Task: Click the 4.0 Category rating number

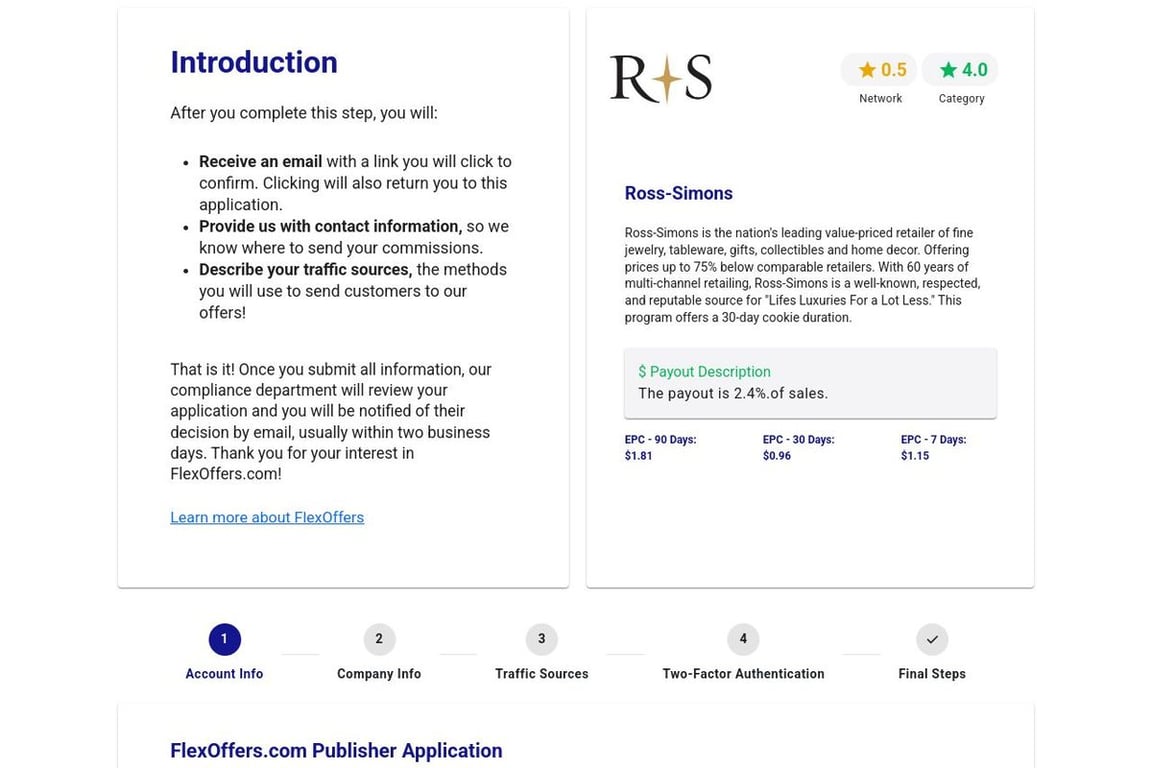Action: coord(975,70)
